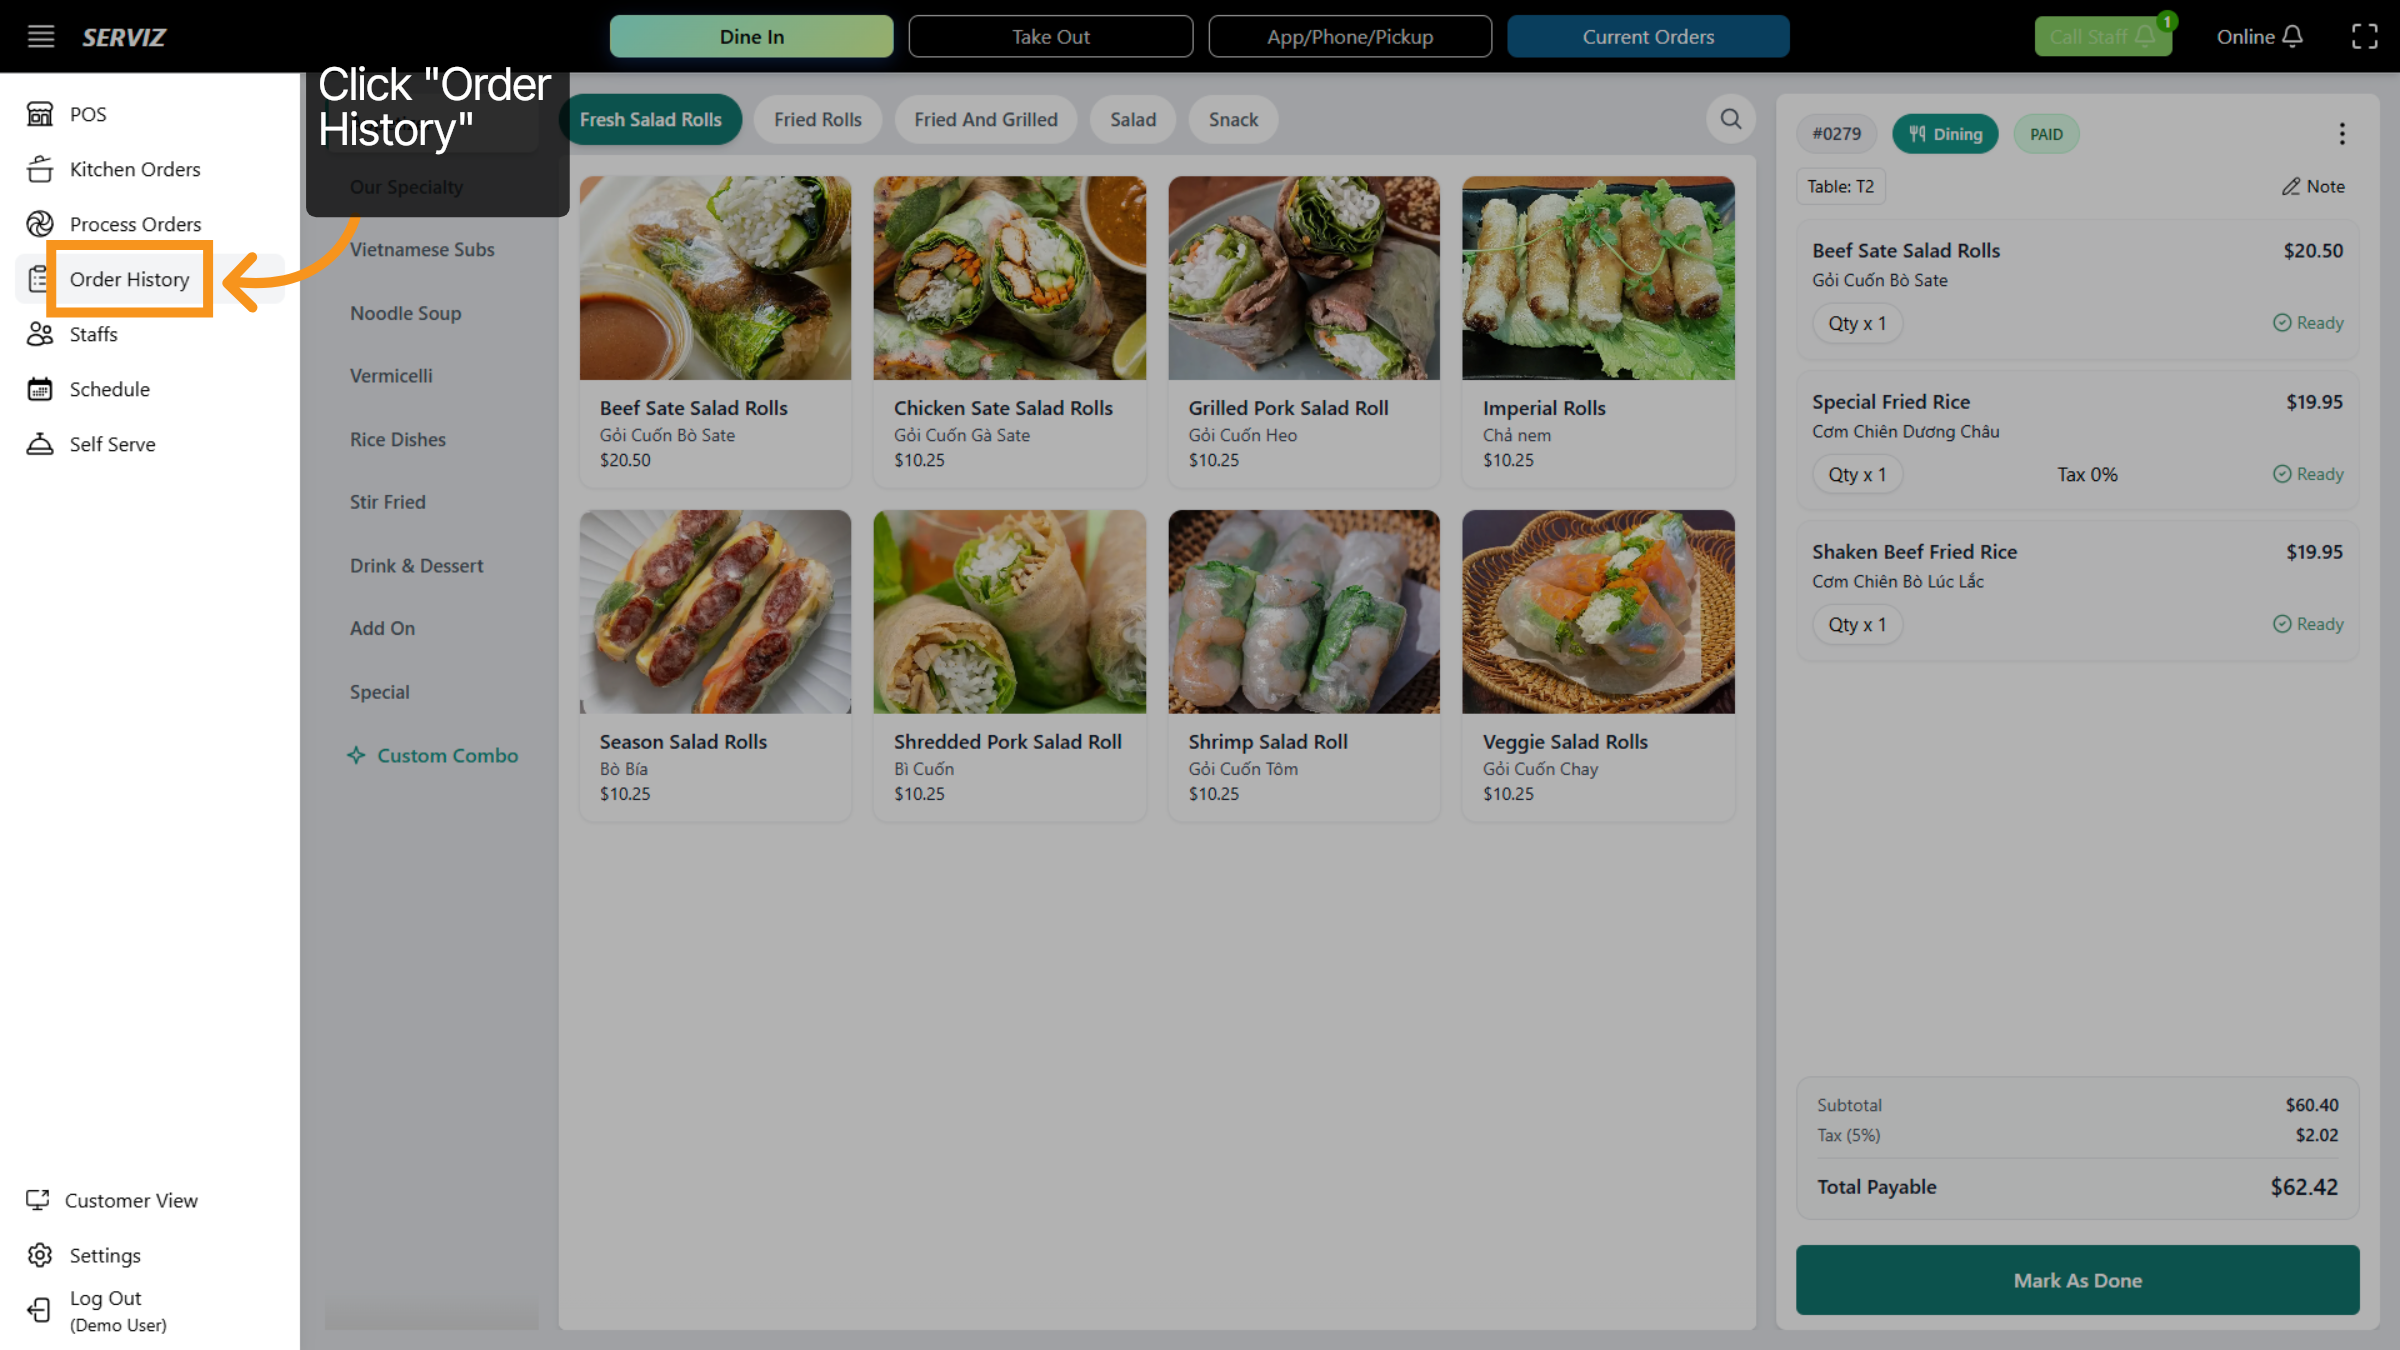2400x1350 pixels.
Task: Edit the order Note with the pencil icon
Action: click(x=2314, y=186)
